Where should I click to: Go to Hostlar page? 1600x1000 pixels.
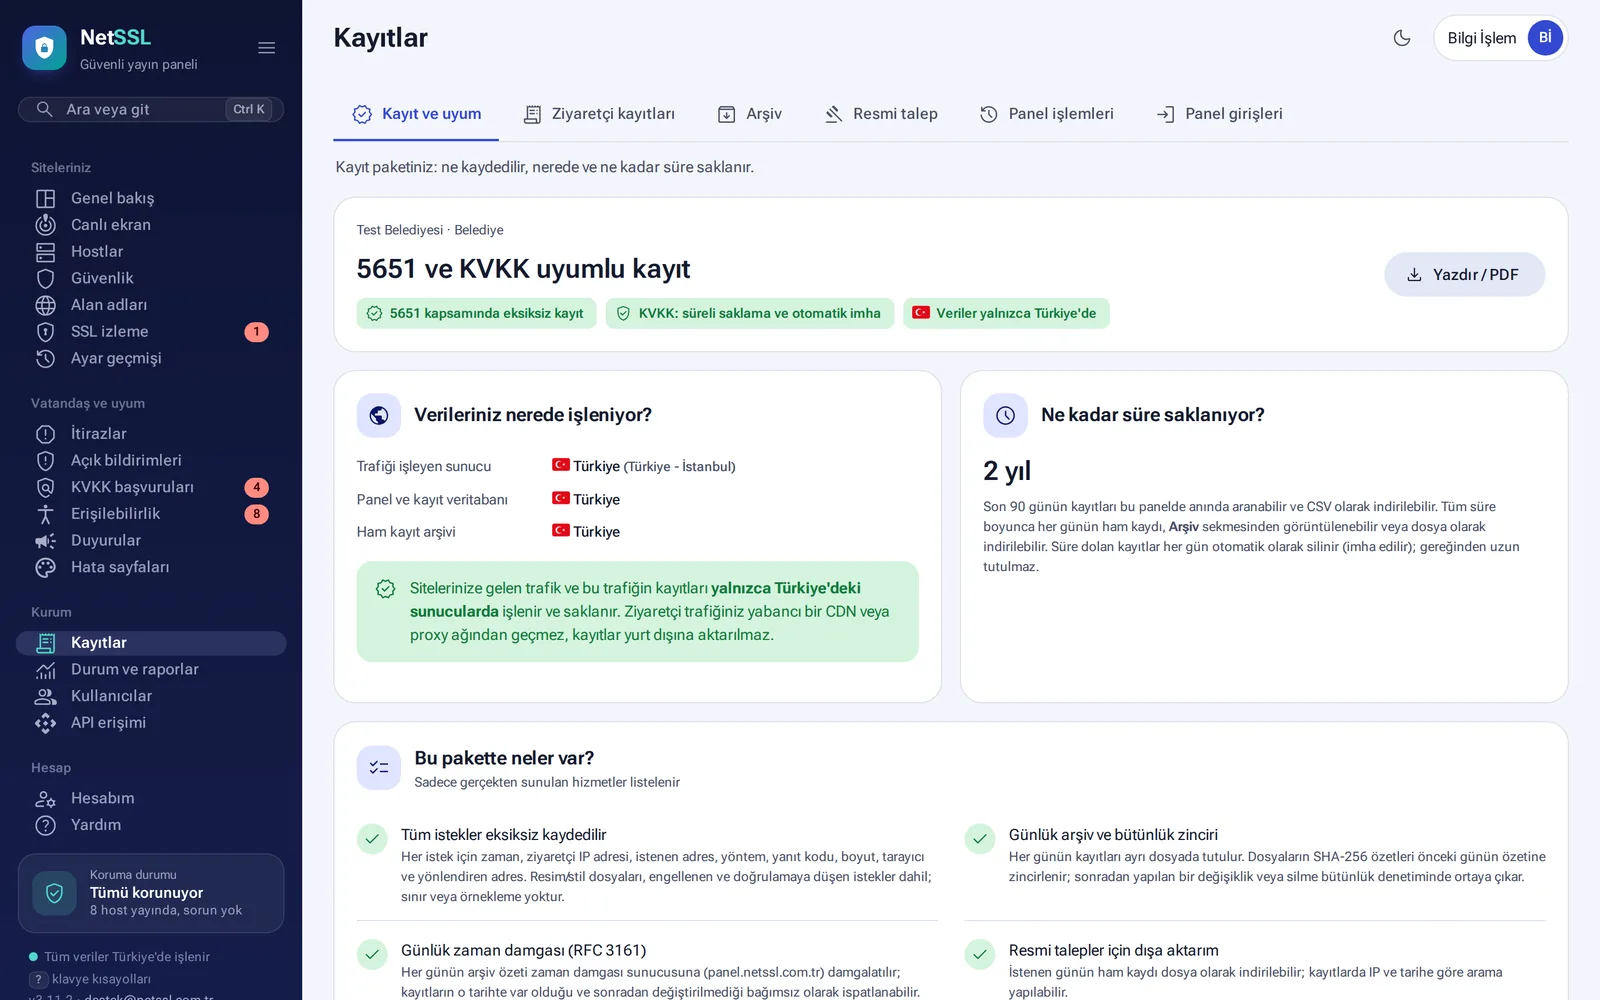(151, 252)
